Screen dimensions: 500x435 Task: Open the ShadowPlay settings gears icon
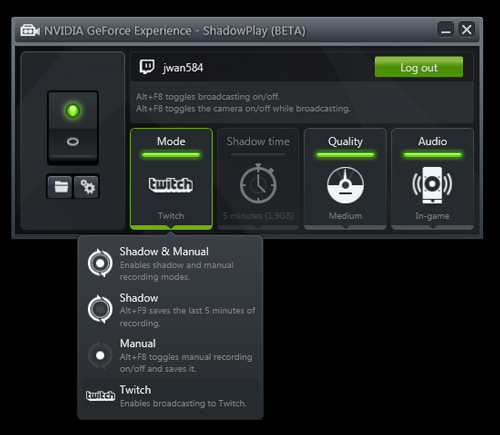87,187
